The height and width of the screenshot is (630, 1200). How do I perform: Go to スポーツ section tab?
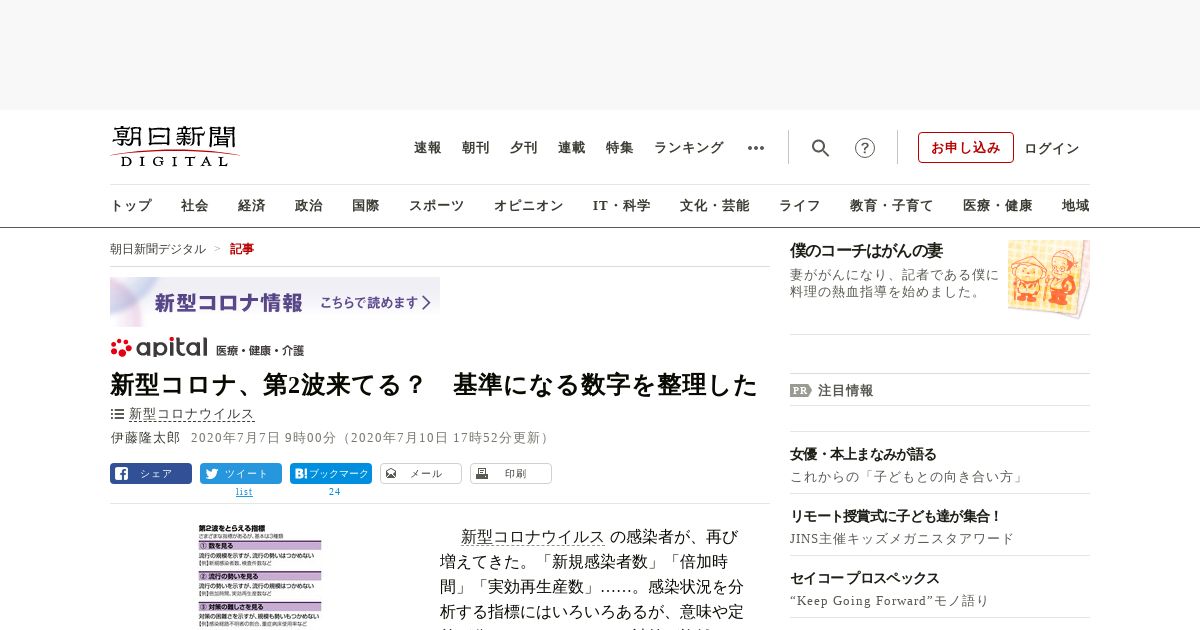(x=437, y=206)
